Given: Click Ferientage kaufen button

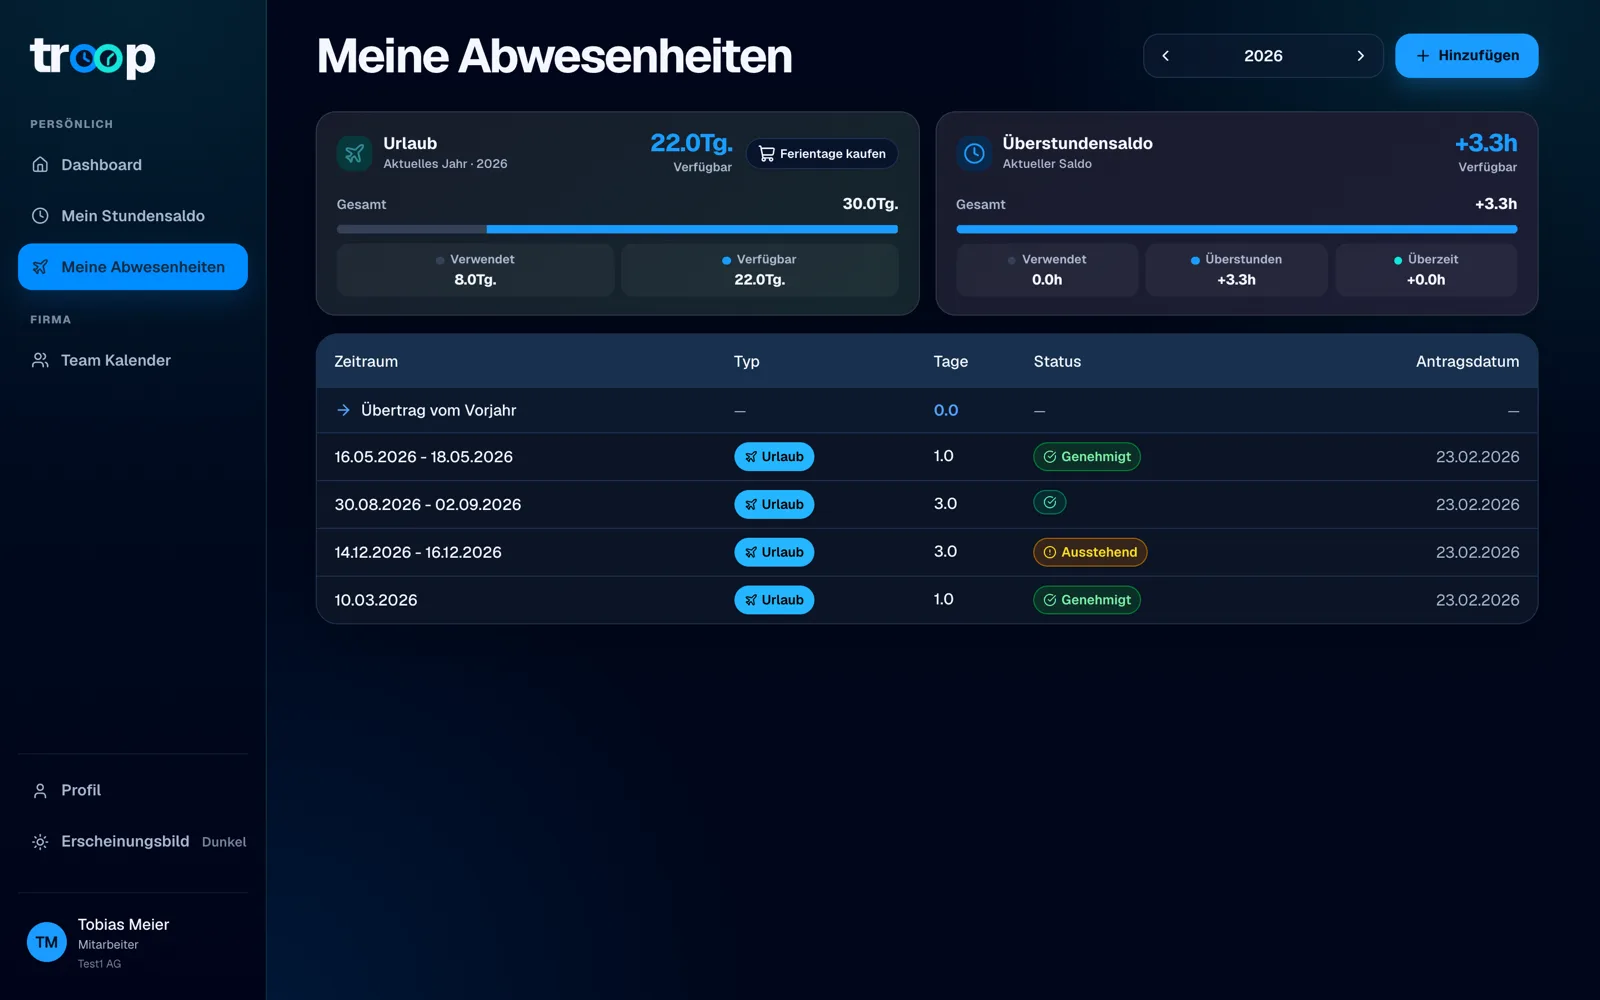Looking at the screenshot, I should [822, 154].
